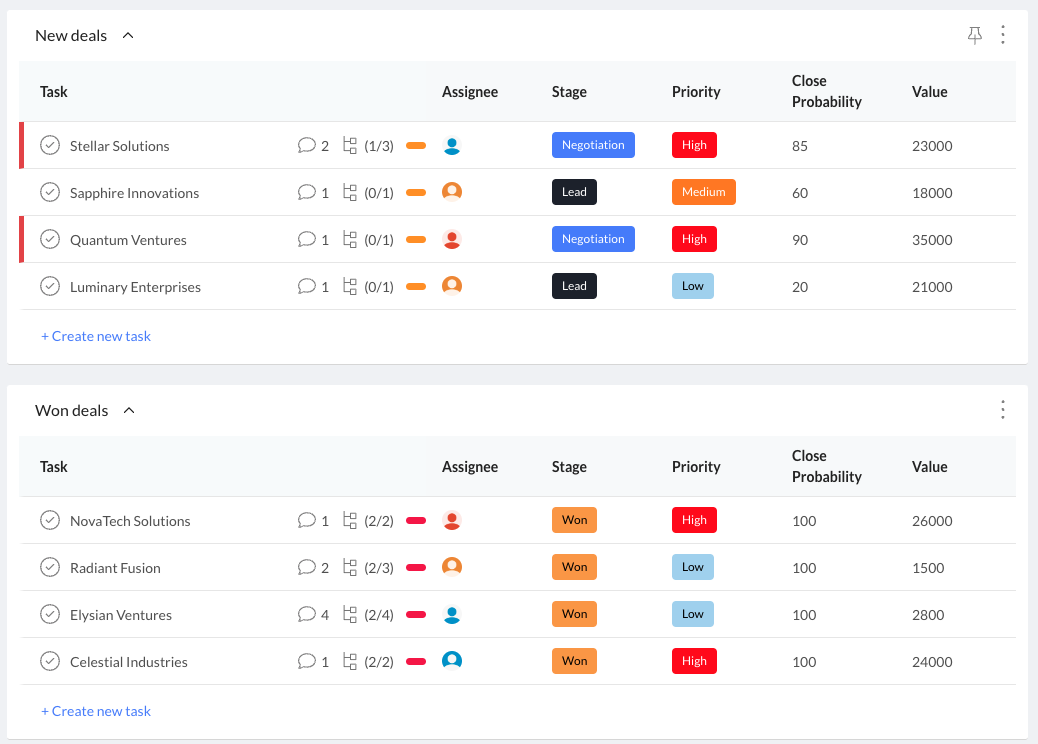Viewport: 1038px width, 744px height.
Task: Change Stellar Solutions Negotiation stage
Action: pyautogui.click(x=593, y=145)
